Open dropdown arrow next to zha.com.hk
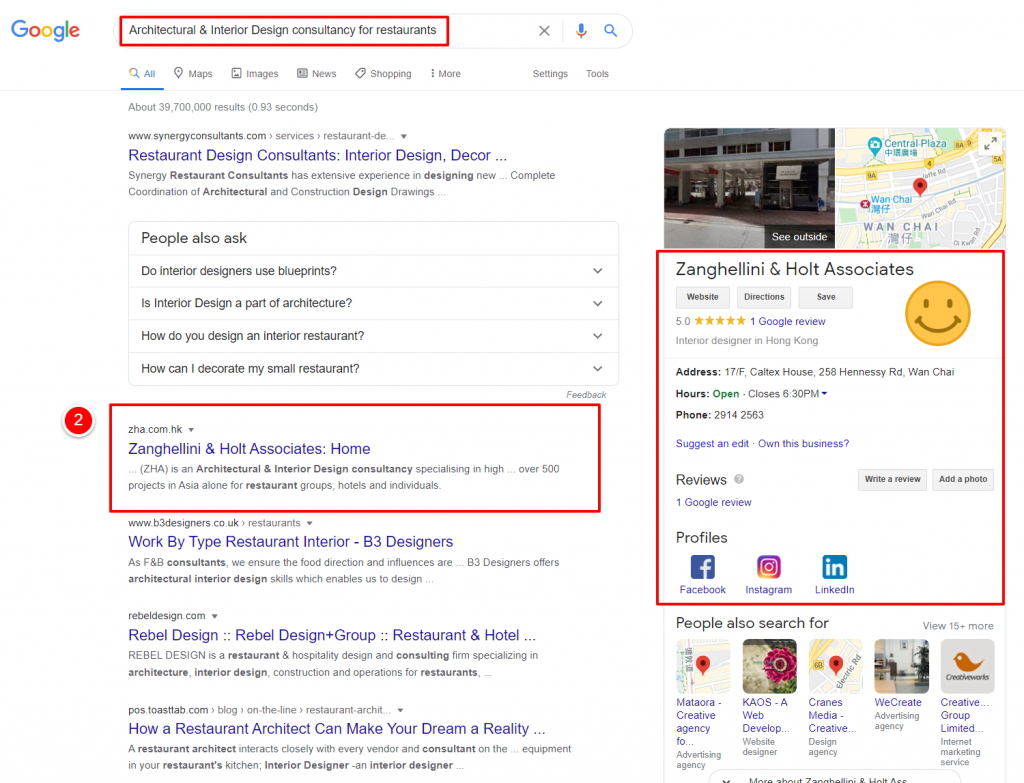 (191, 430)
